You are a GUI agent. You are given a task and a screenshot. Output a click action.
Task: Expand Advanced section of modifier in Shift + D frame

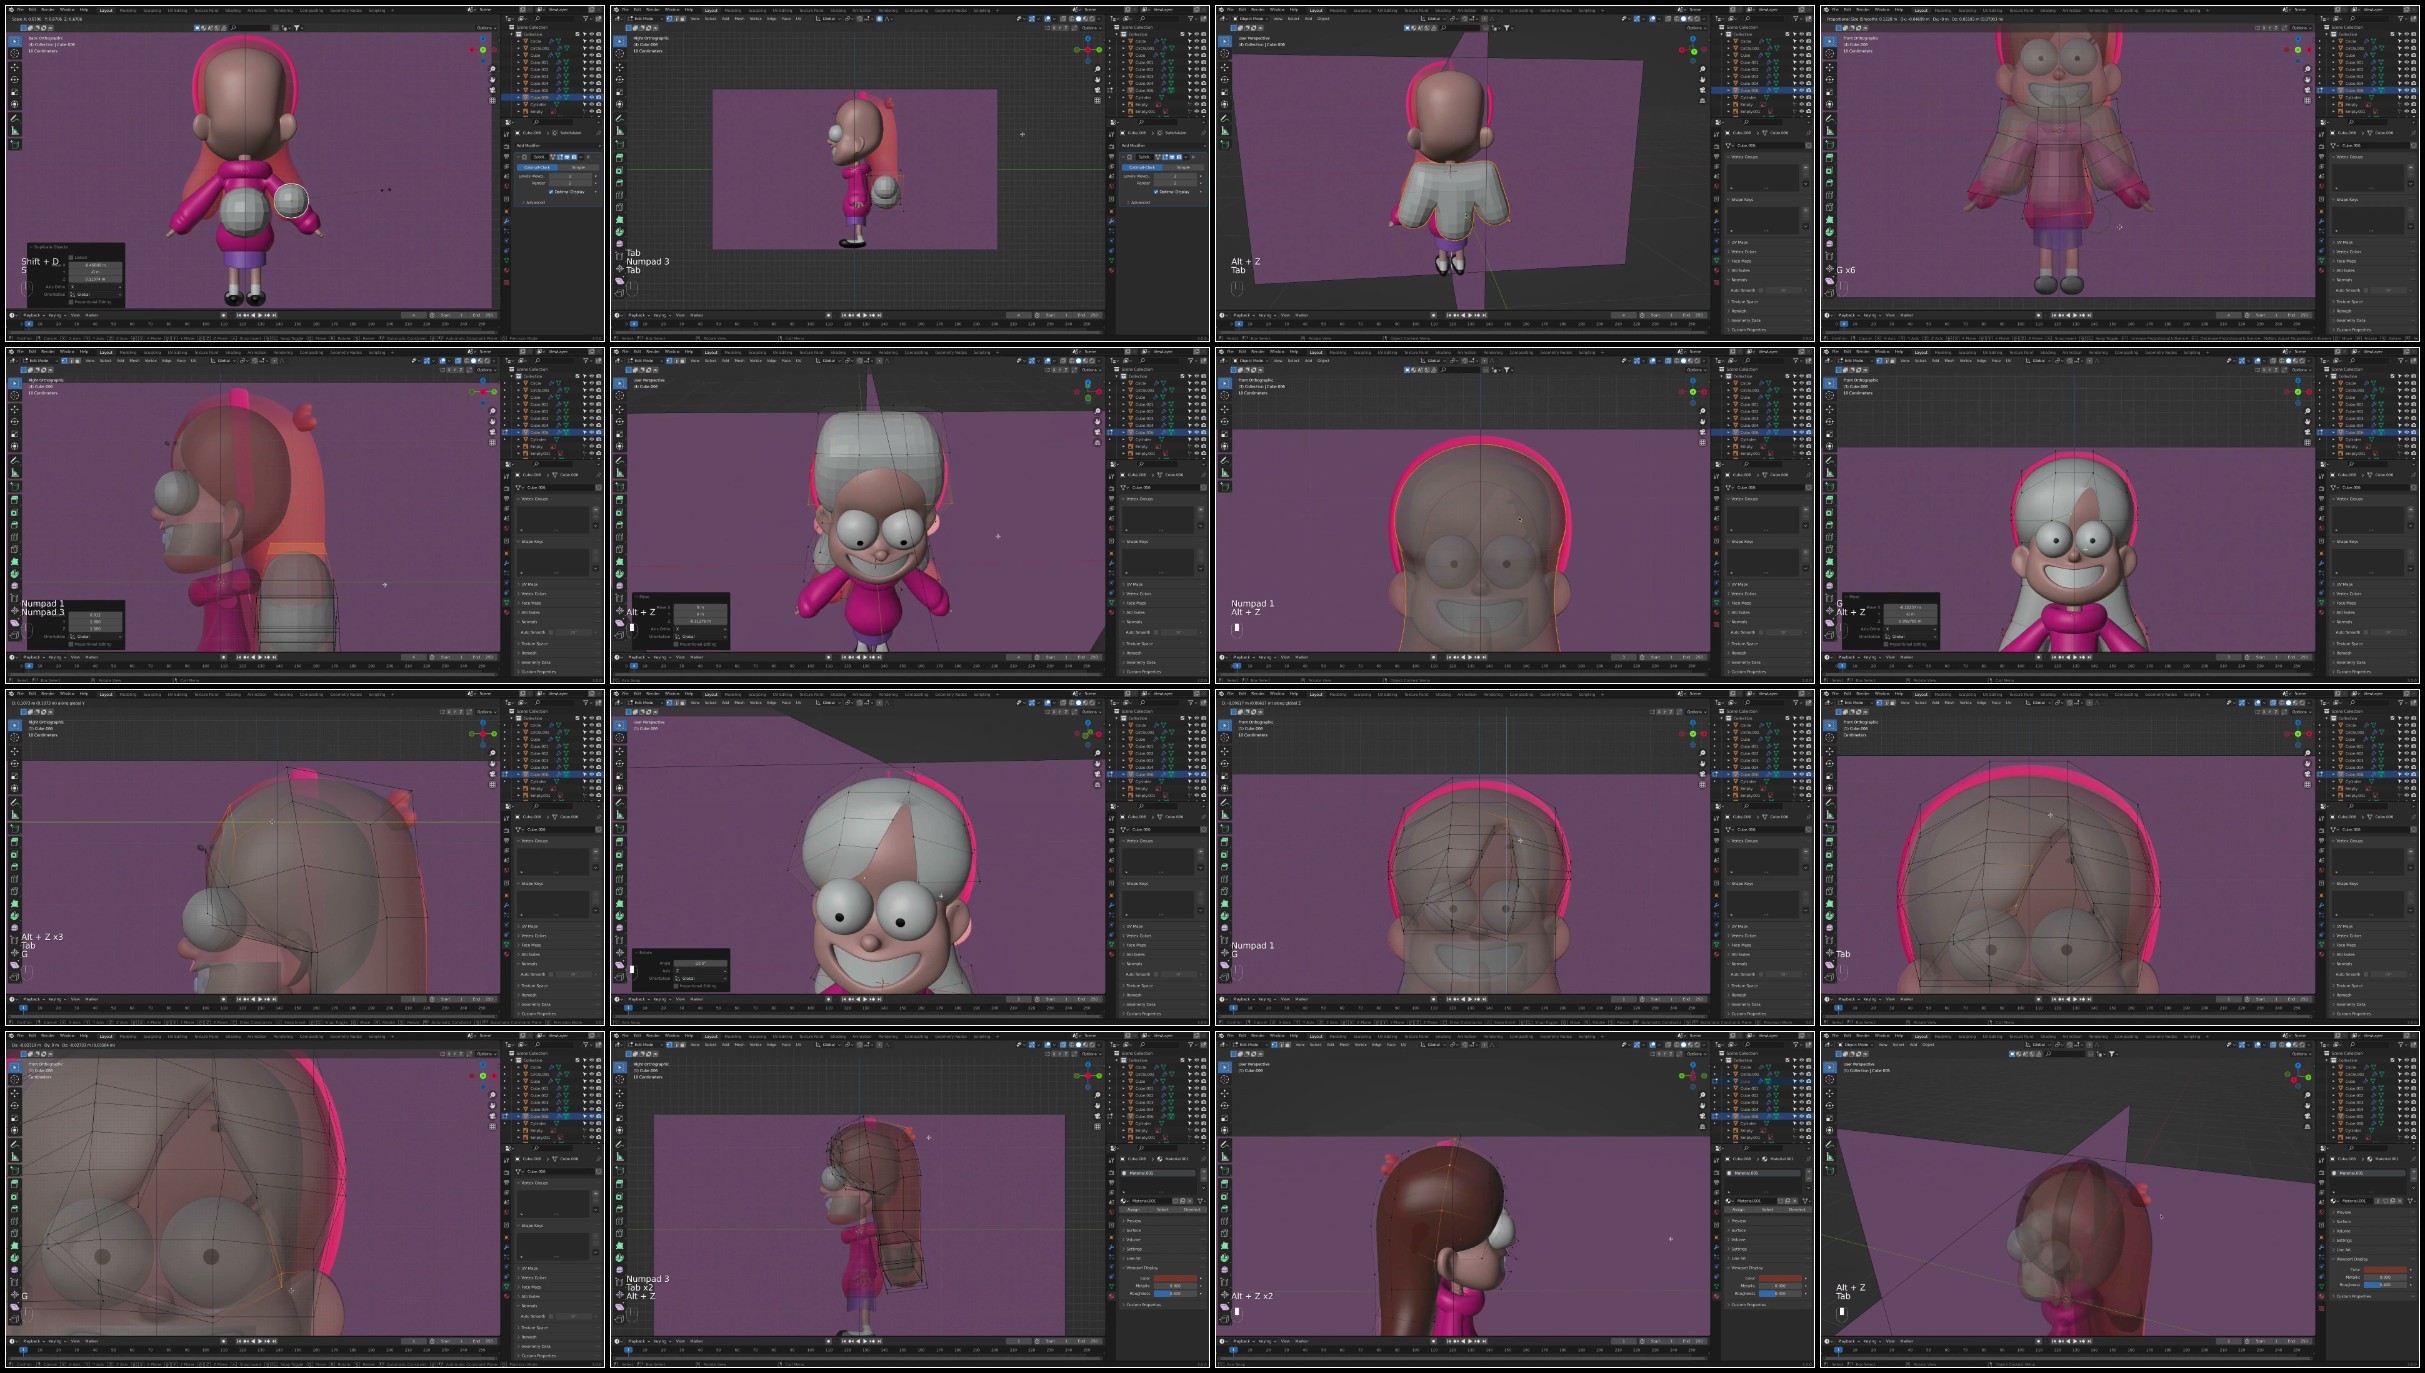pyautogui.click(x=534, y=202)
